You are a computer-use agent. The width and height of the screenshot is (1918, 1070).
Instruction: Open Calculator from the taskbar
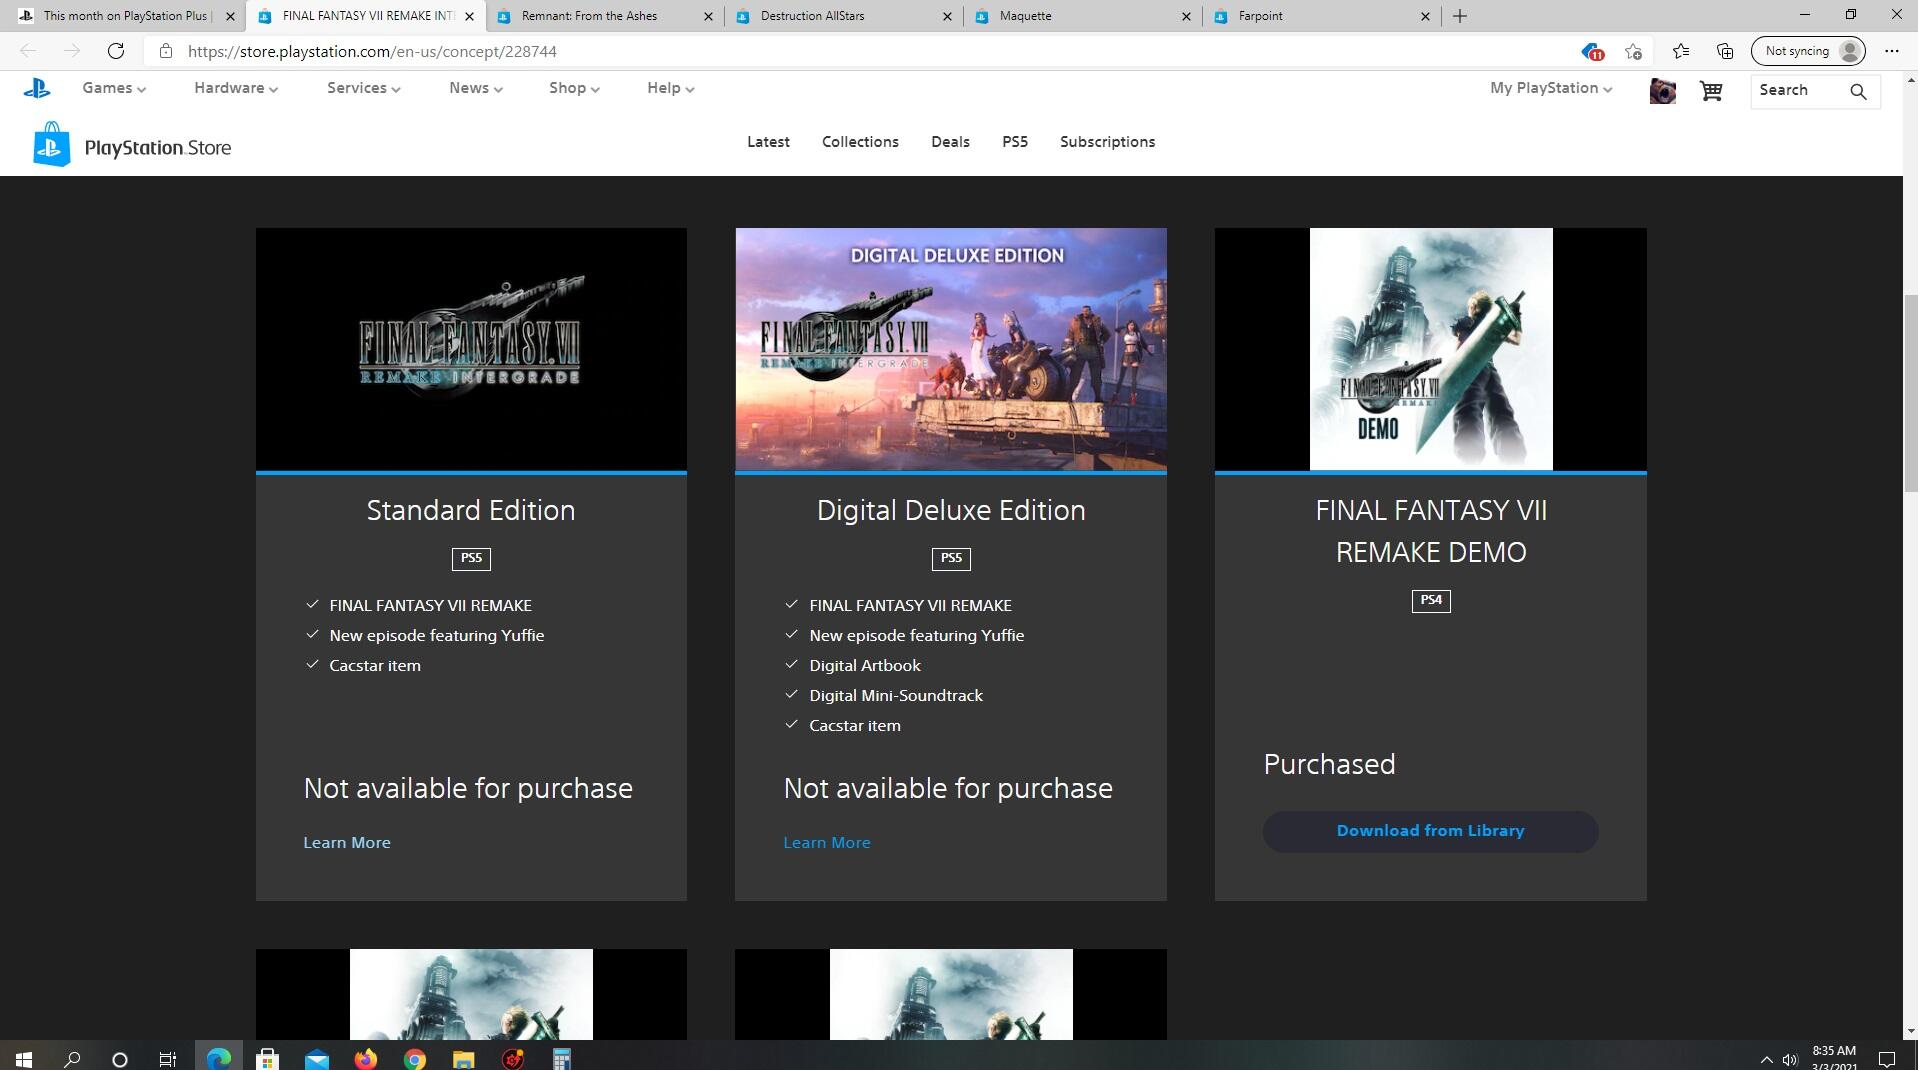click(x=561, y=1059)
